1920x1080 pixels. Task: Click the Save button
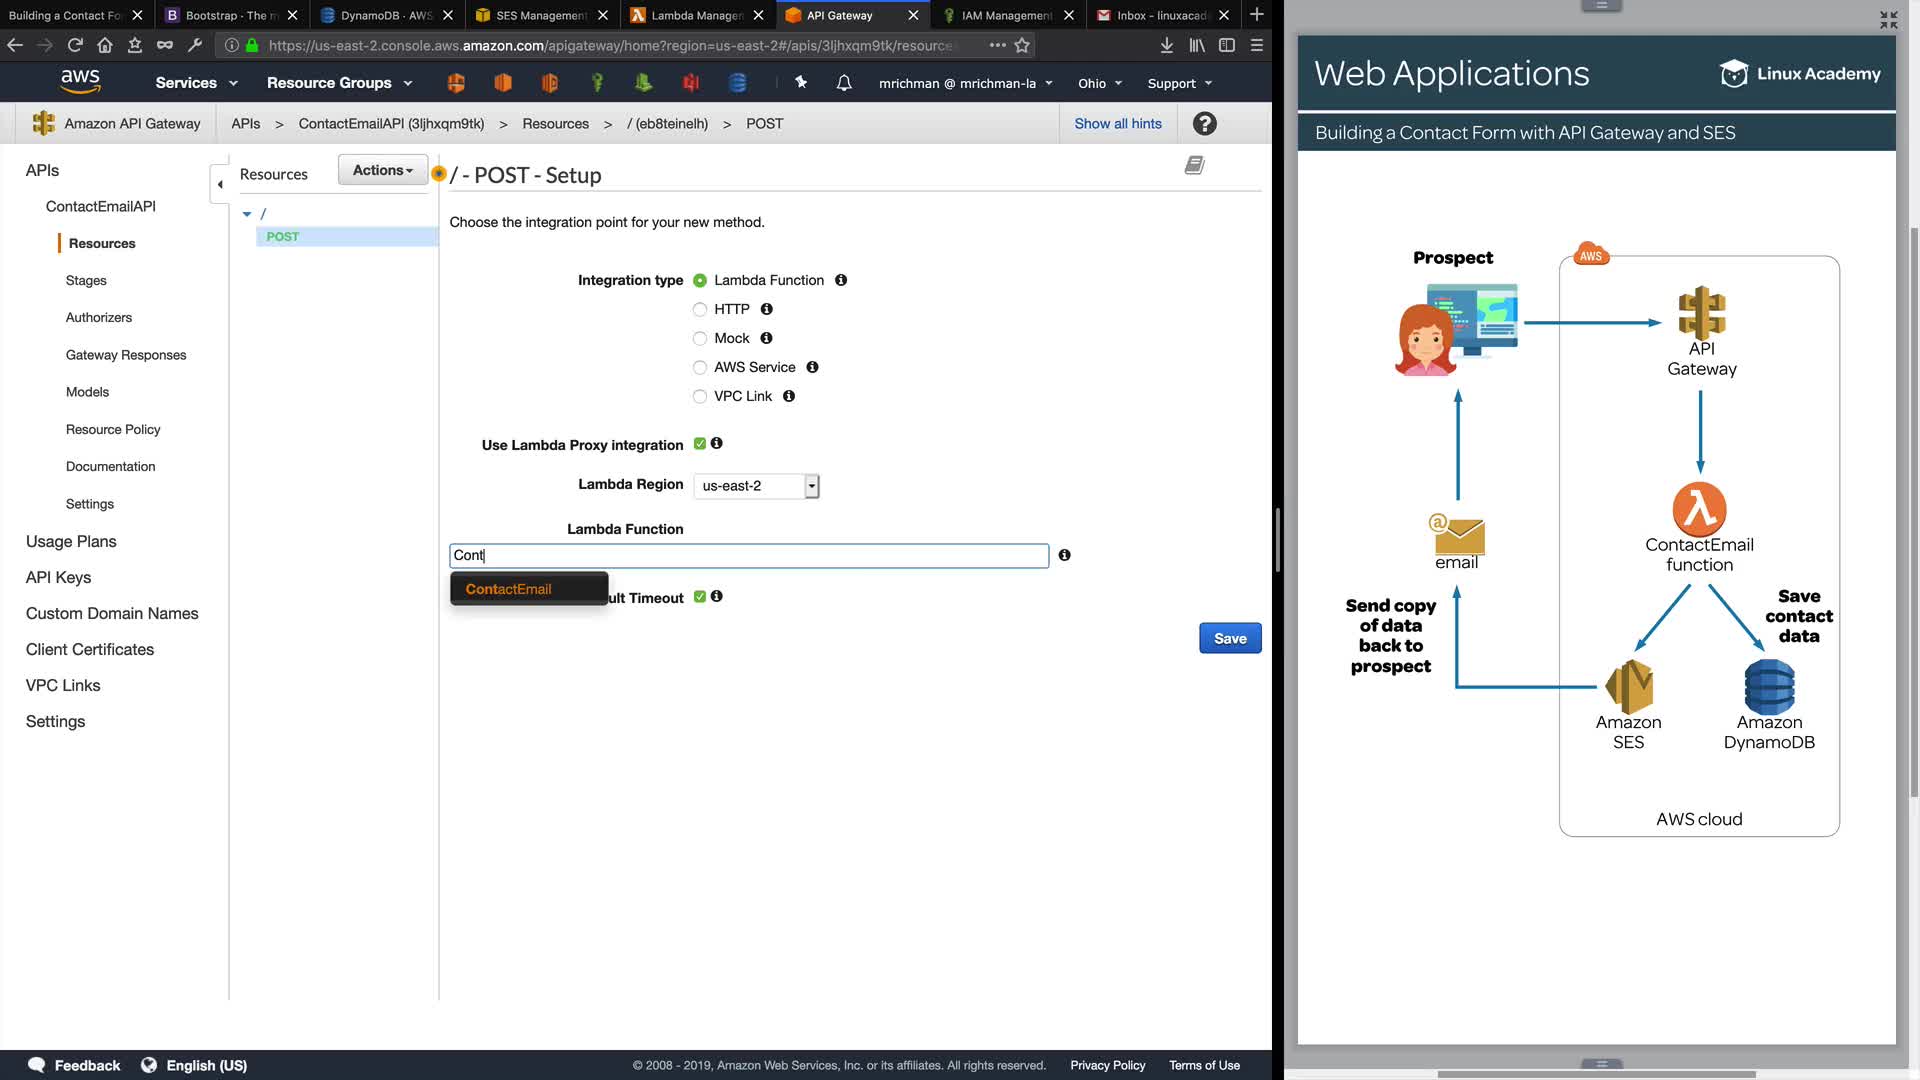click(x=1229, y=638)
